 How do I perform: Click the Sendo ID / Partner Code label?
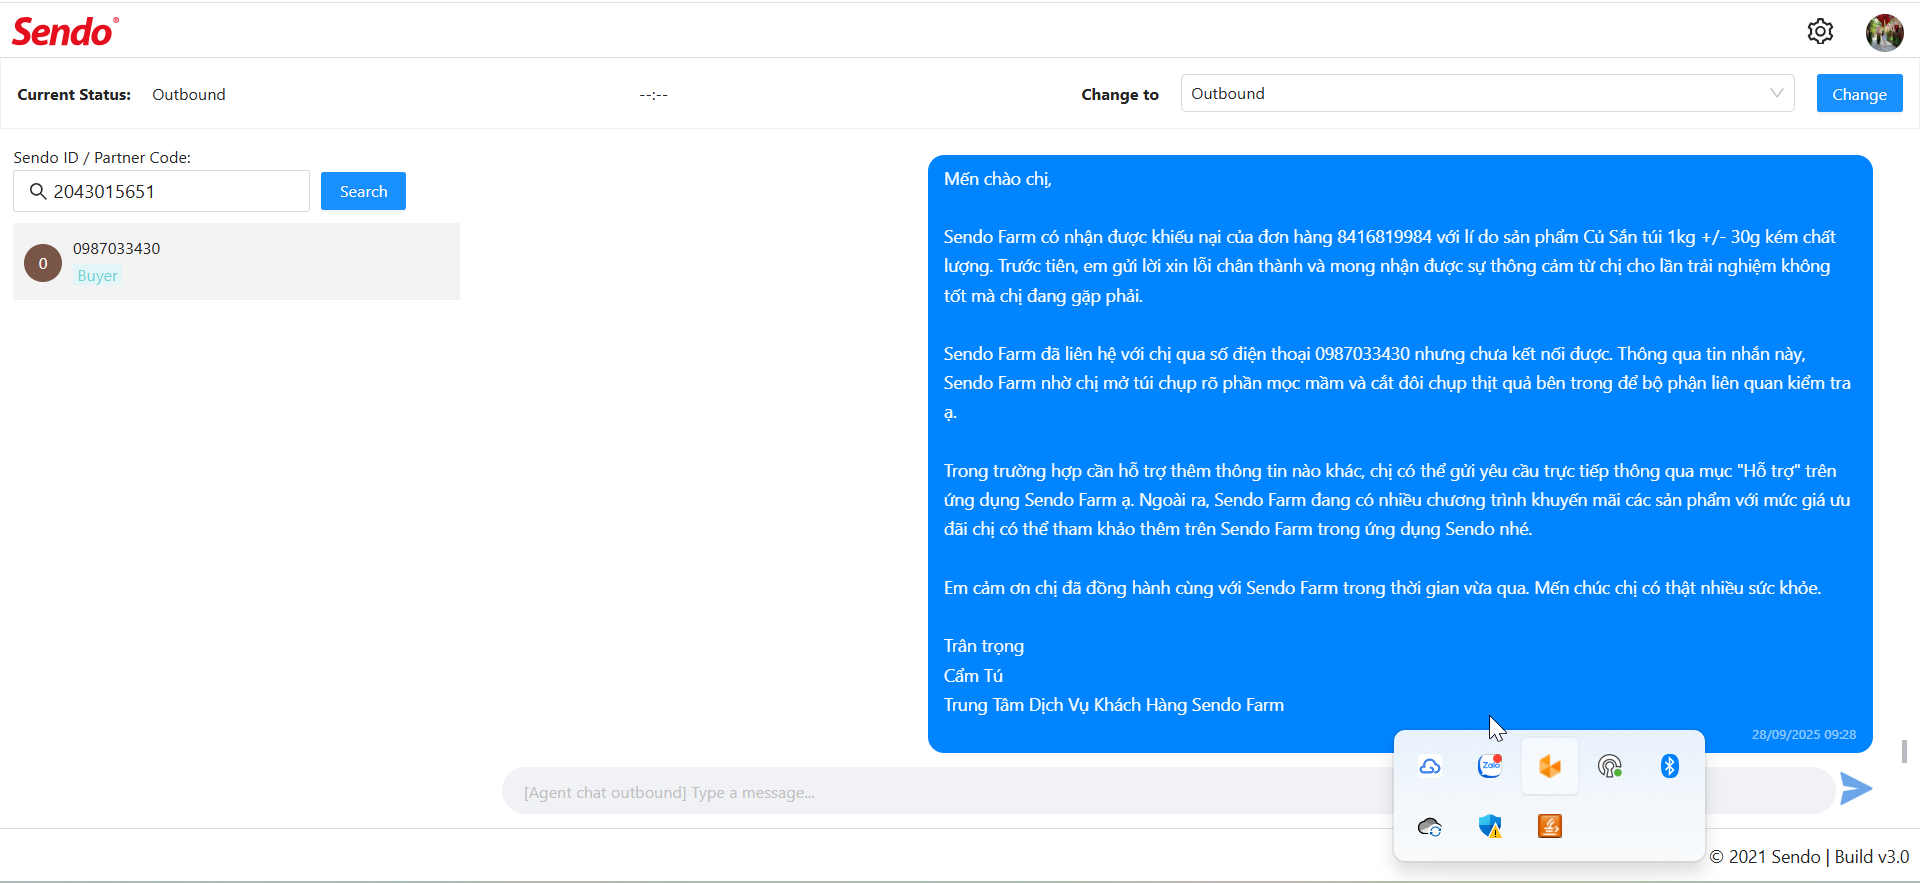tap(102, 157)
